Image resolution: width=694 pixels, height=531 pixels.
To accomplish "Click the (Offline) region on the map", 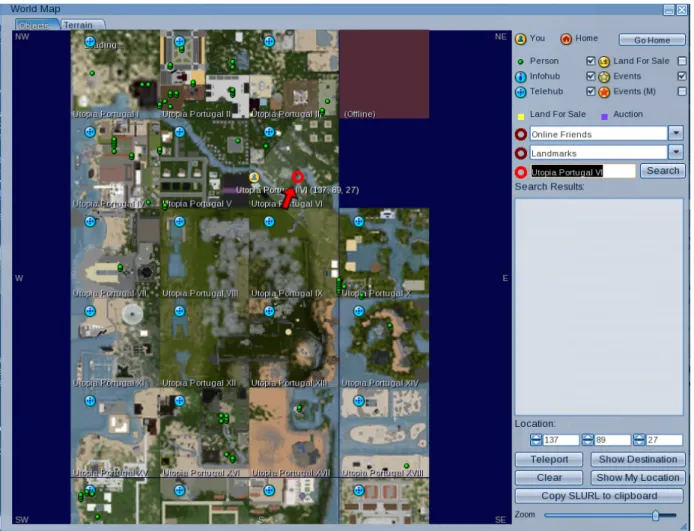I will click(x=384, y=74).
